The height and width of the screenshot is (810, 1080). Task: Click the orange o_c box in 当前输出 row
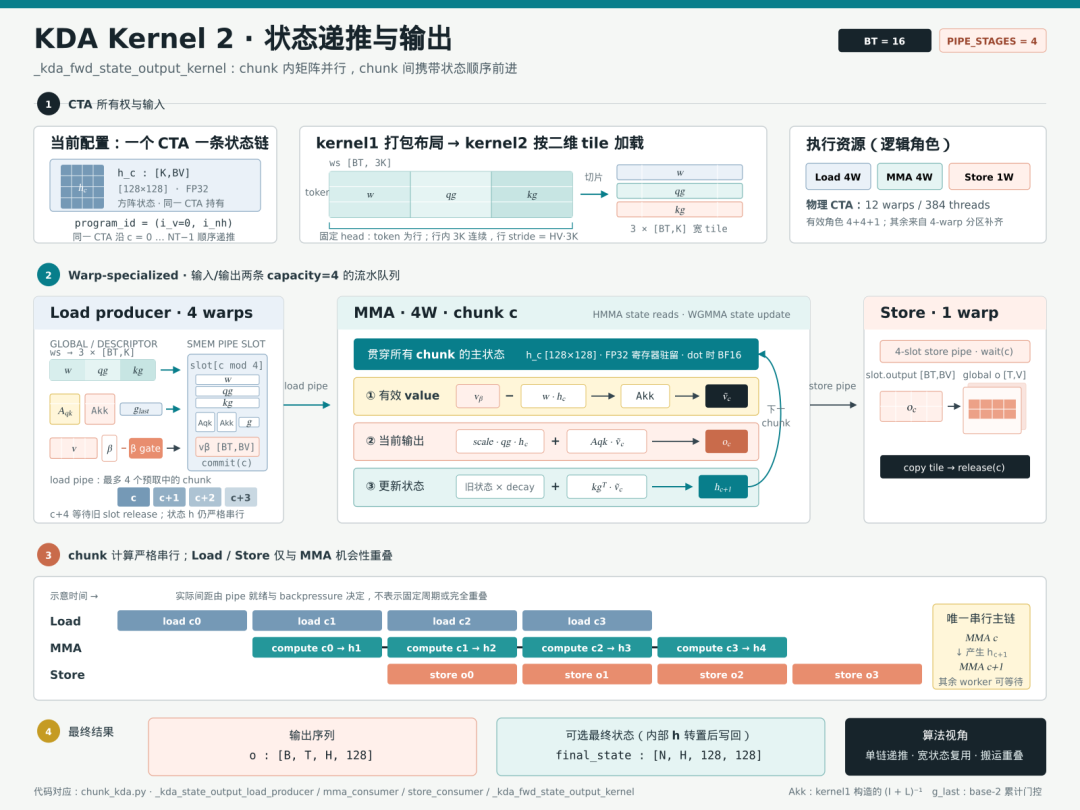point(727,442)
